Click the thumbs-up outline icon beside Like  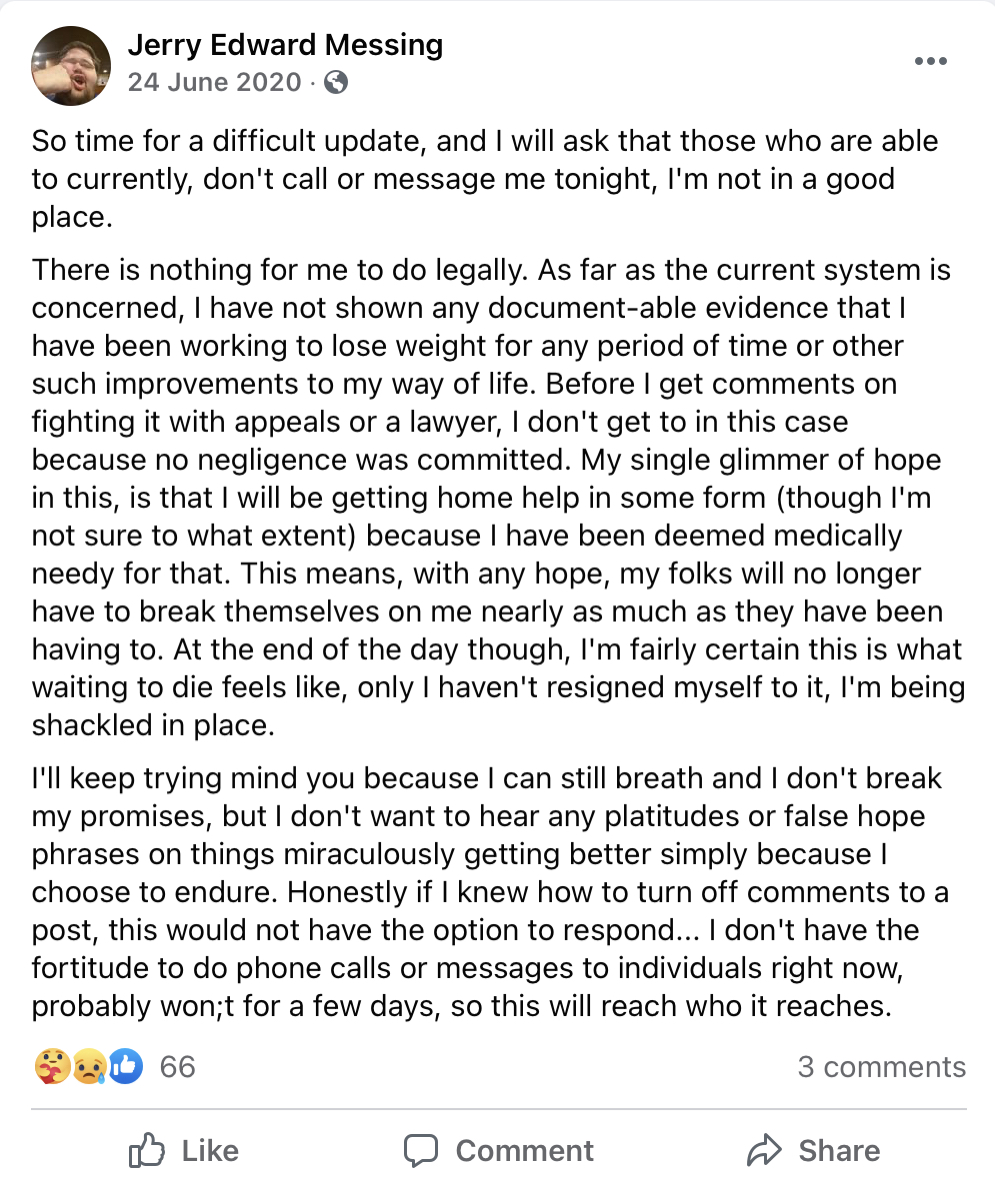click(146, 1150)
